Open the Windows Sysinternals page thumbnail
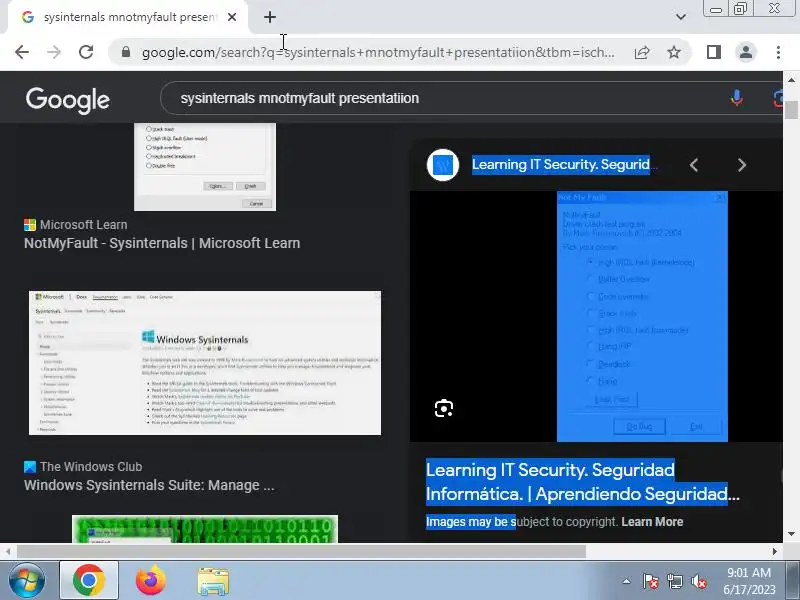 pos(205,363)
